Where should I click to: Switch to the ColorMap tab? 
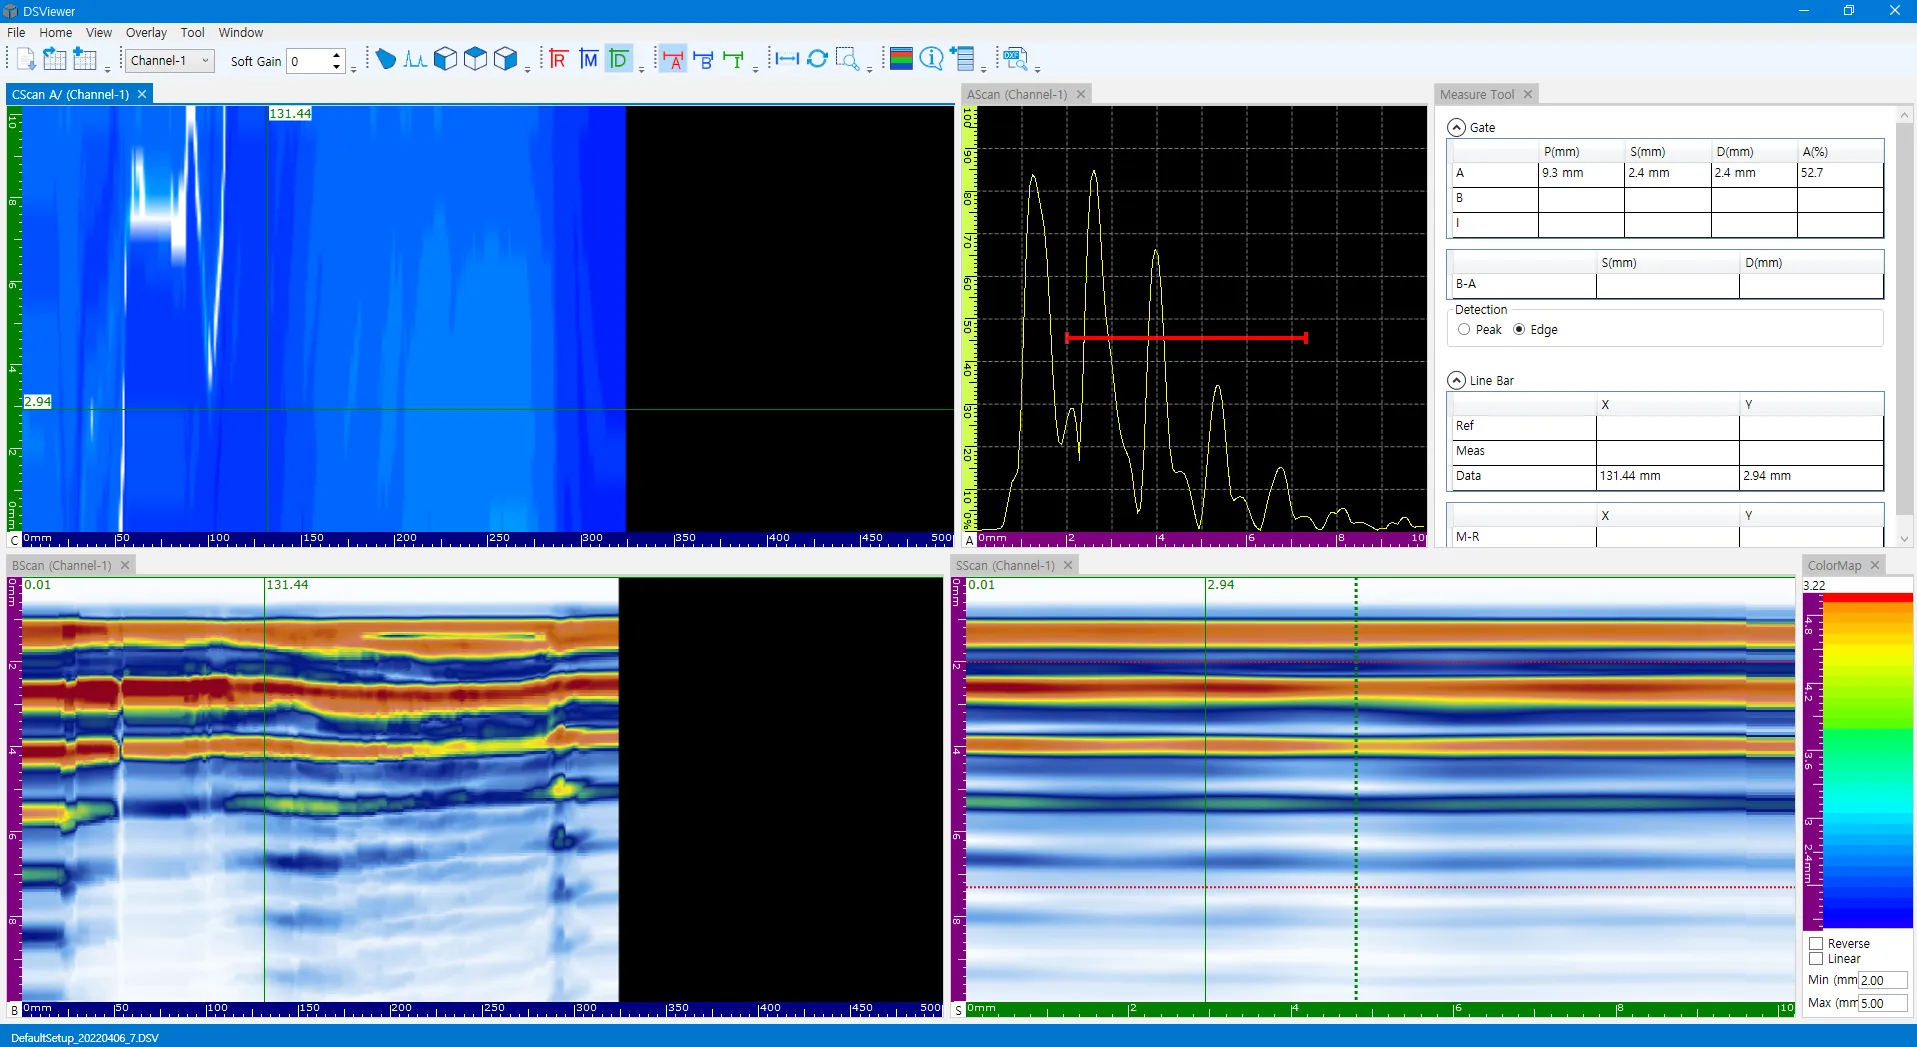1834,566
